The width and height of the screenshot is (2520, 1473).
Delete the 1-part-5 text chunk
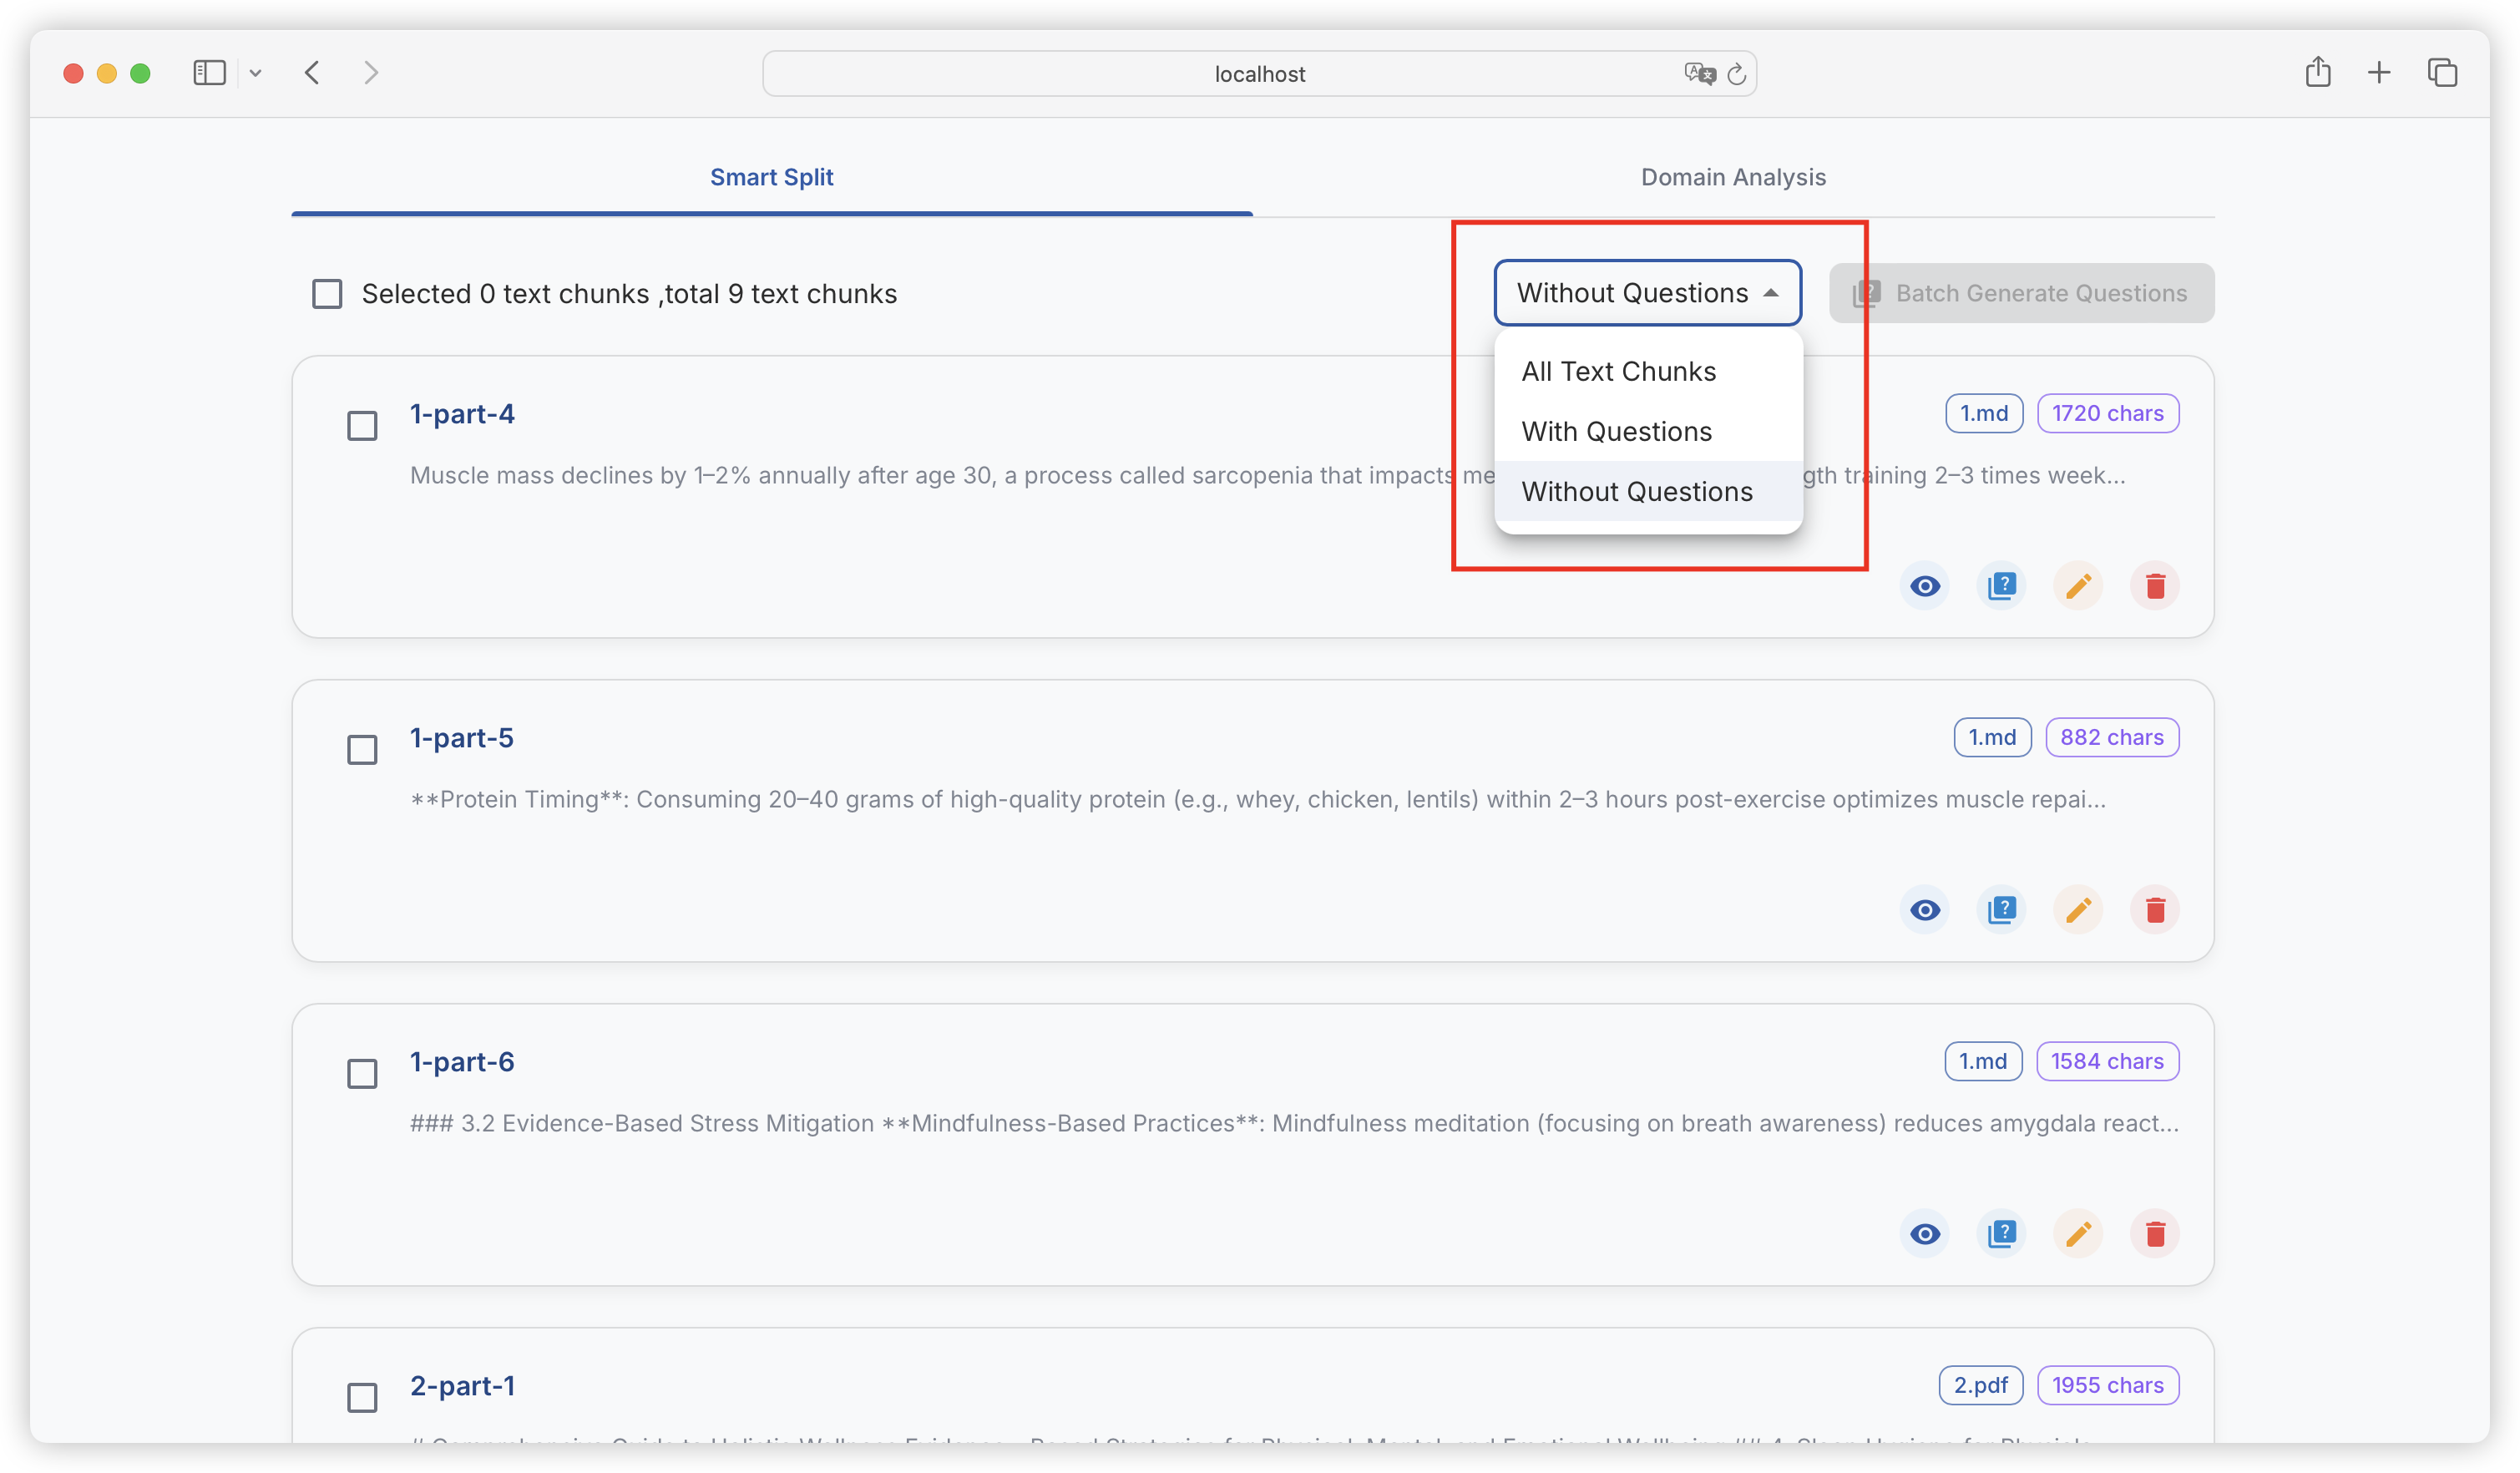pyautogui.click(x=2155, y=910)
